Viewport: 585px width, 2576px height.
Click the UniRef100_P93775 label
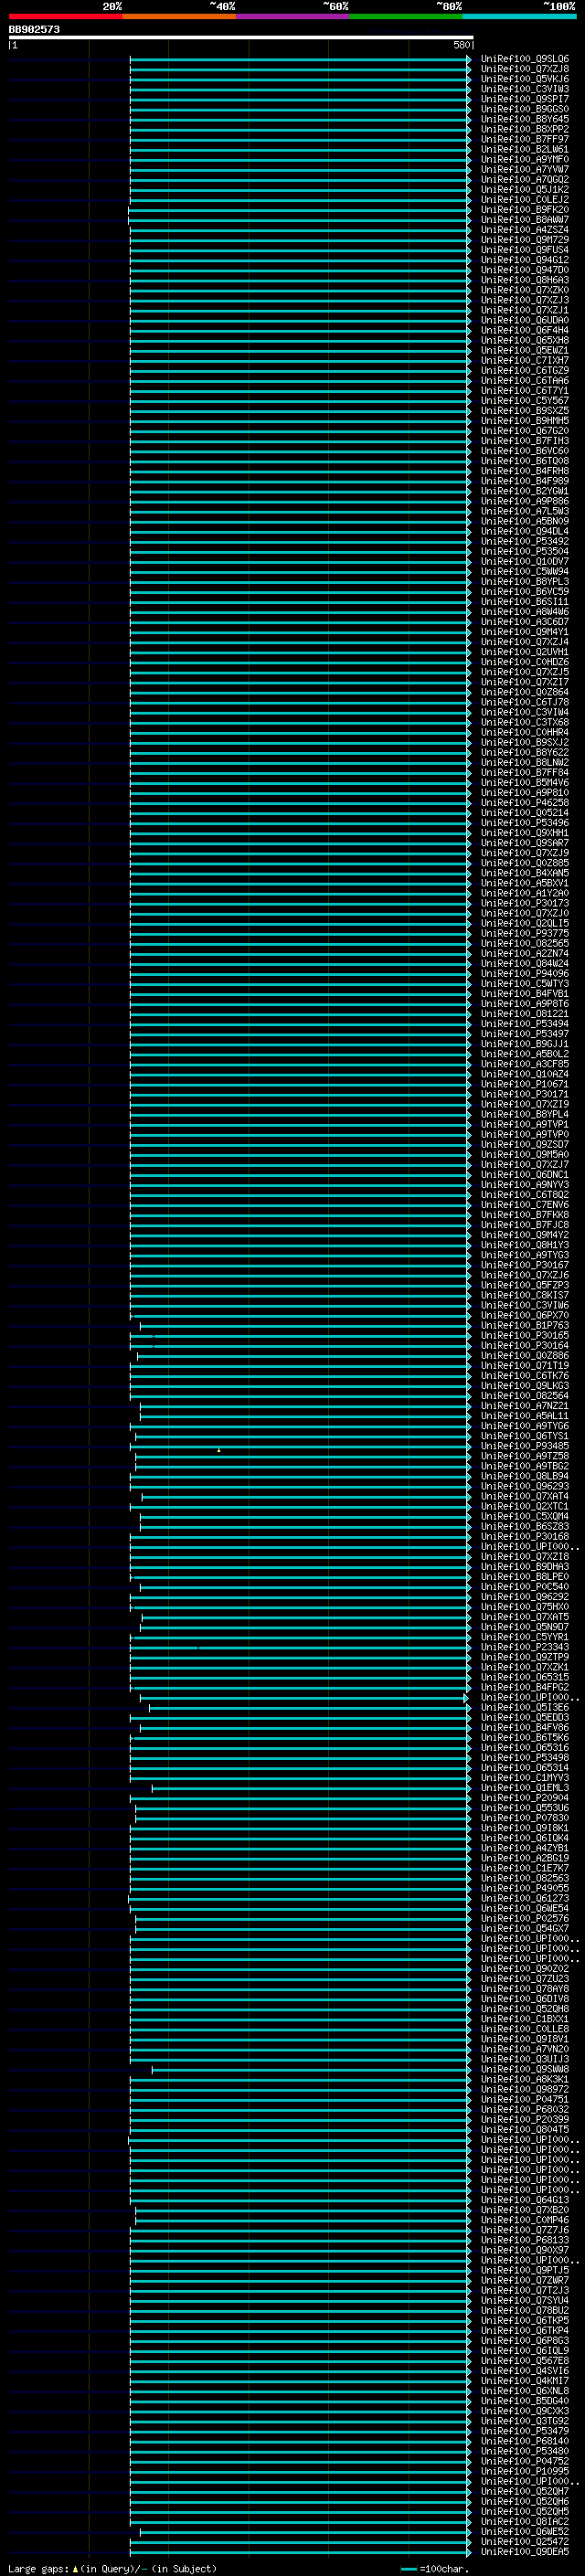525,933
